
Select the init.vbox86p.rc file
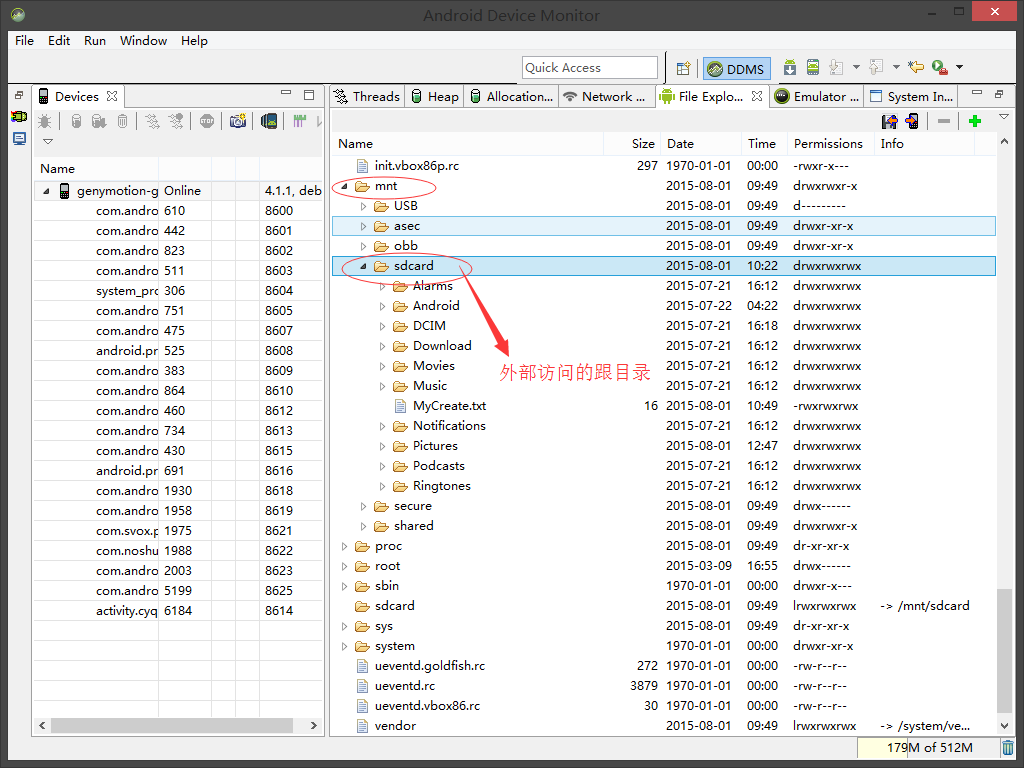pyautogui.click(x=417, y=166)
